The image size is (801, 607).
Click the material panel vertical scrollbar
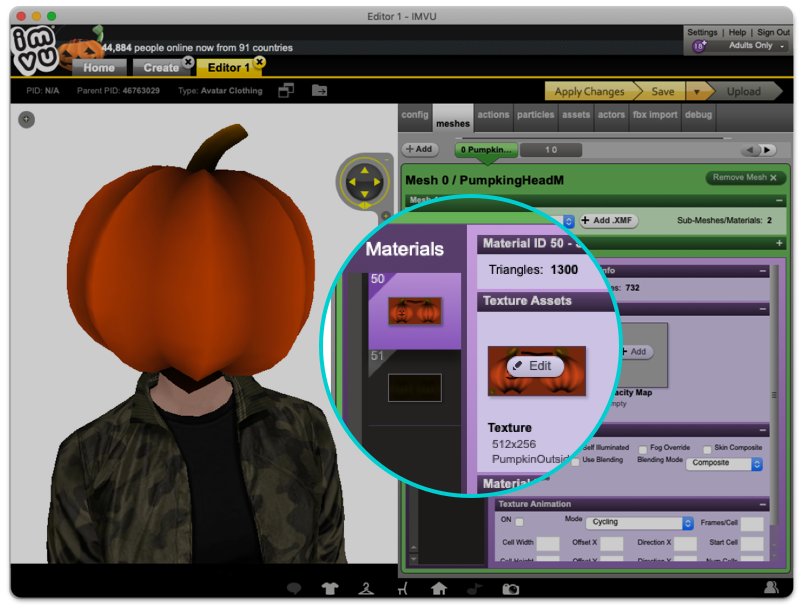[774, 395]
